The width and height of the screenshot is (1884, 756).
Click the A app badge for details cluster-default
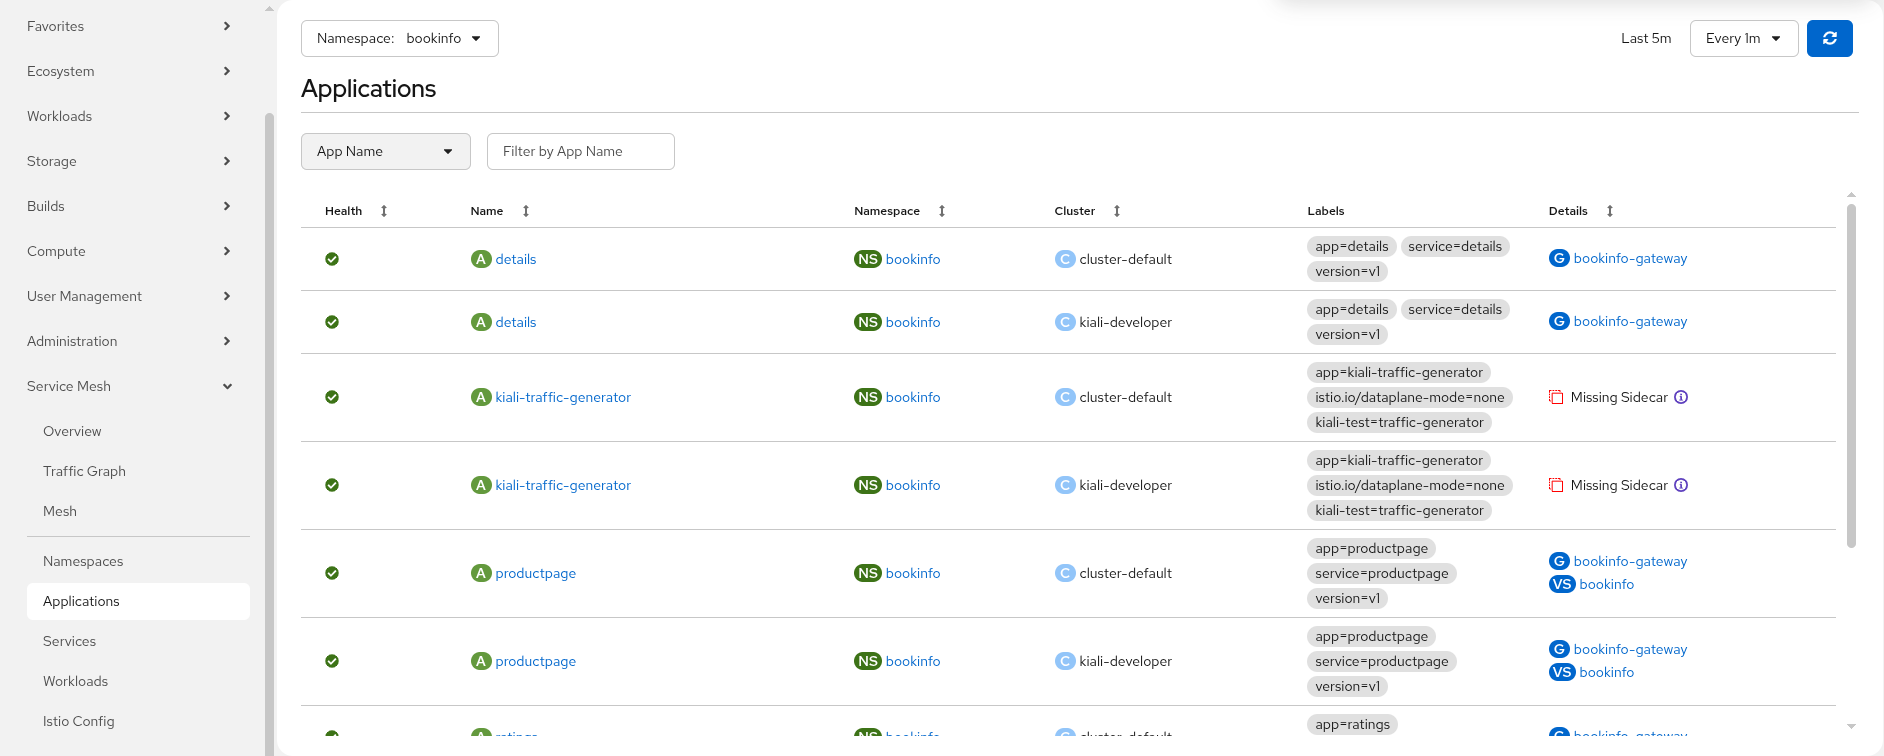[481, 259]
